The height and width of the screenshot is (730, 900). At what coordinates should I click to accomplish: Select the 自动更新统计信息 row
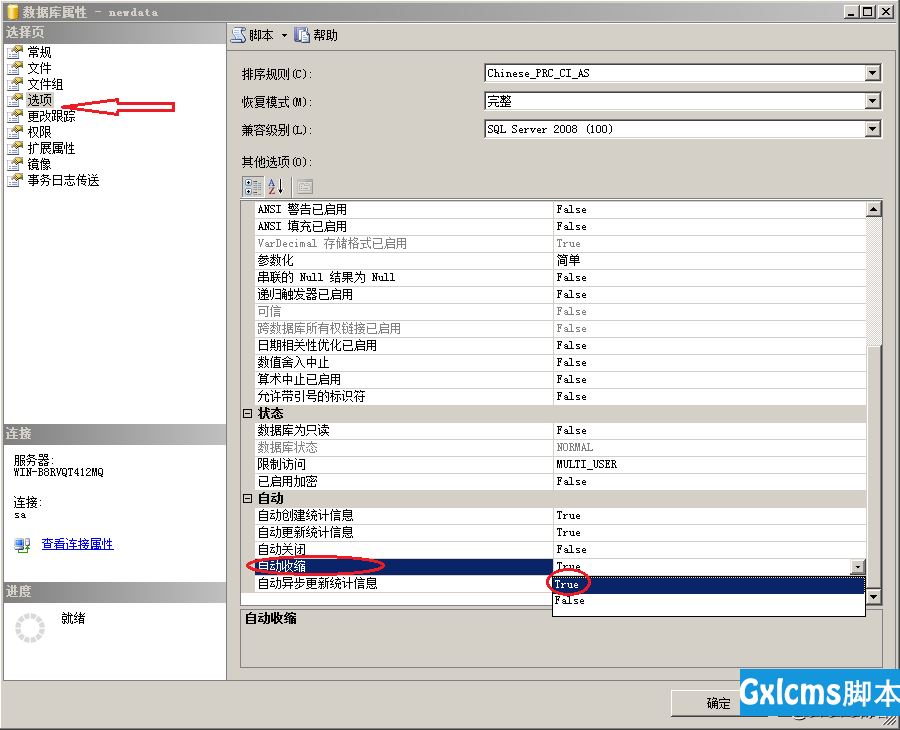coord(560,532)
